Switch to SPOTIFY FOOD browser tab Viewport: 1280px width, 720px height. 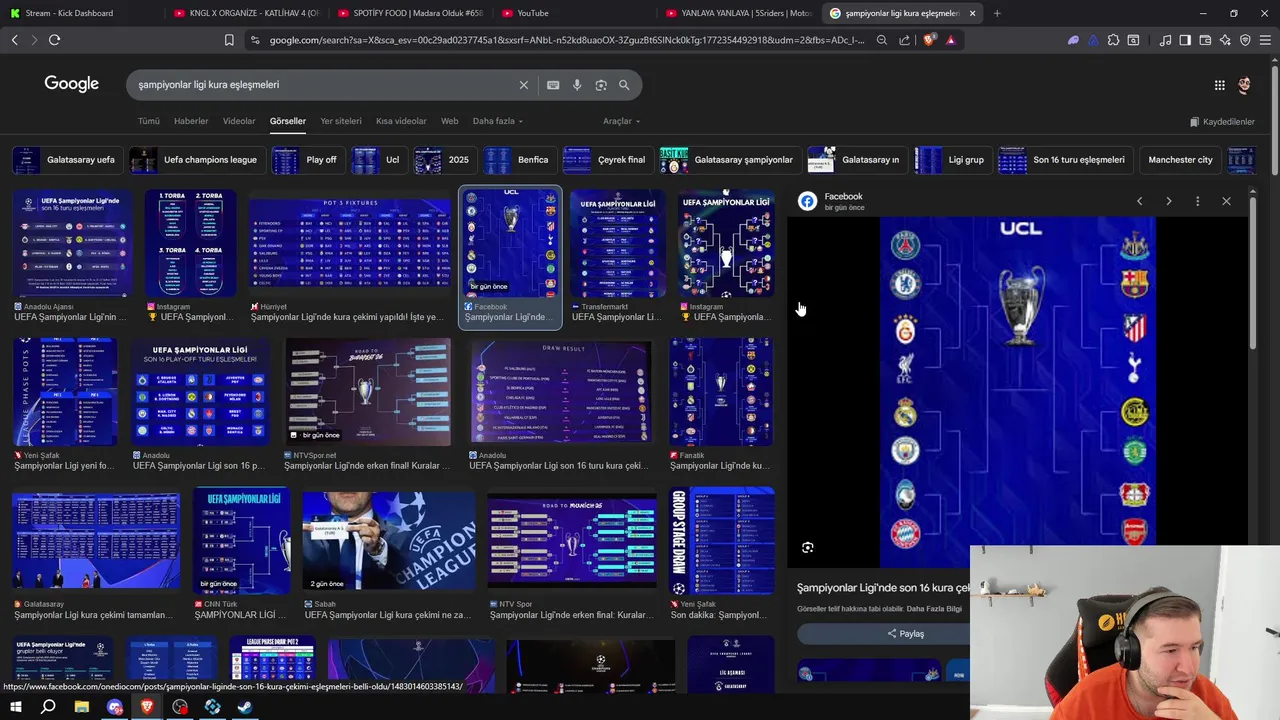click(410, 13)
